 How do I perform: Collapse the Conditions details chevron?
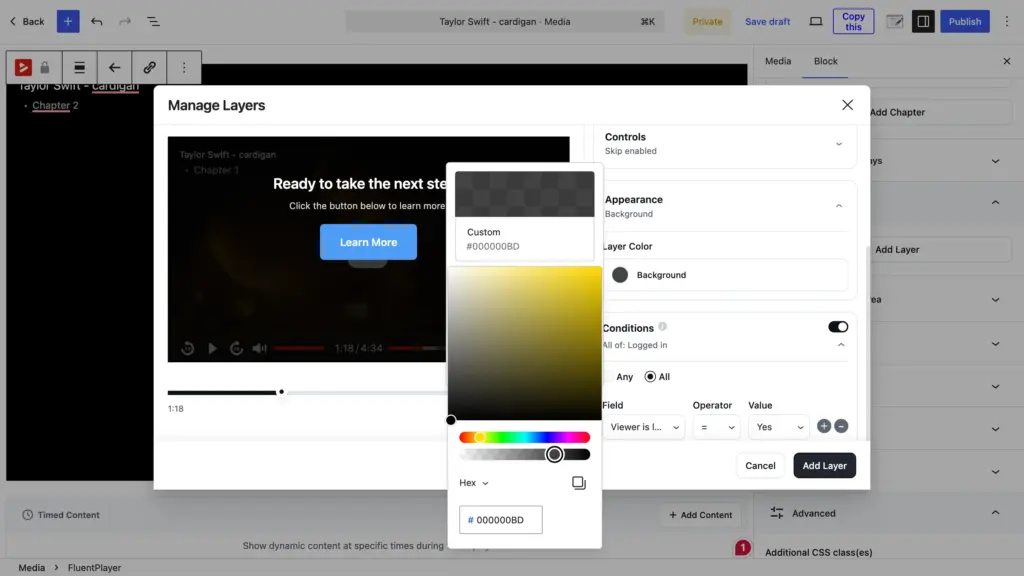841,345
